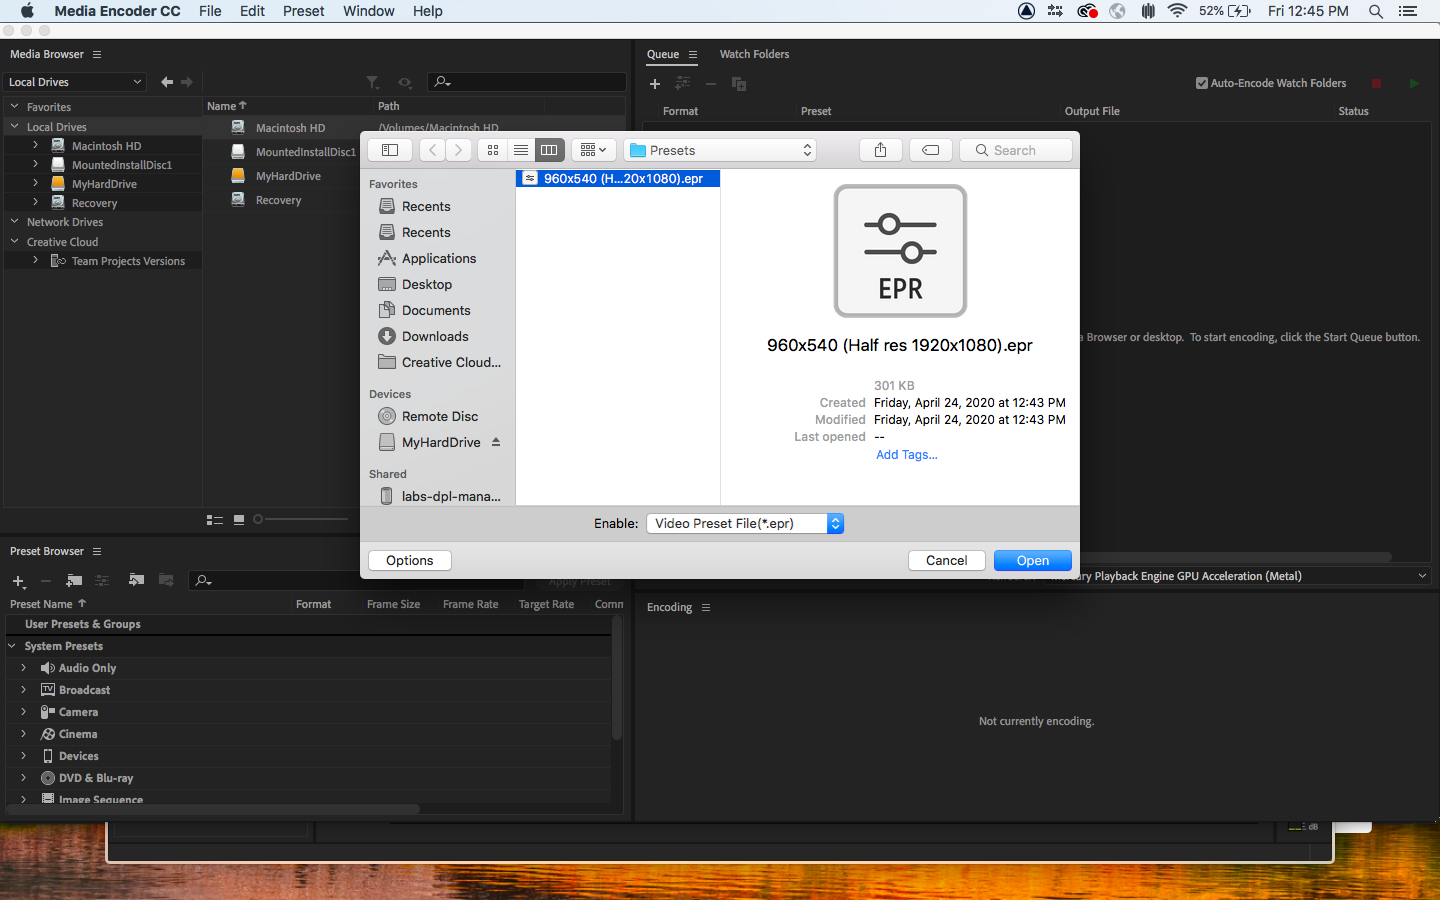The width and height of the screenshot is (1440, 900).
Task: Select MyHardDrive row in Media Browser list
Action: click(x=288, y=176)
